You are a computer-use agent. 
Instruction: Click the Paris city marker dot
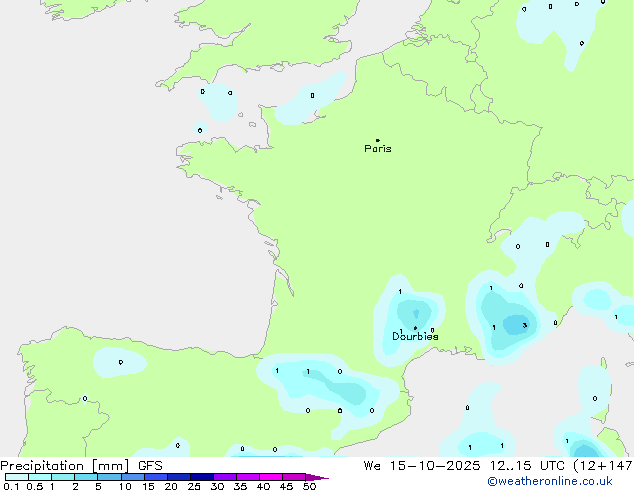point(378,140)
